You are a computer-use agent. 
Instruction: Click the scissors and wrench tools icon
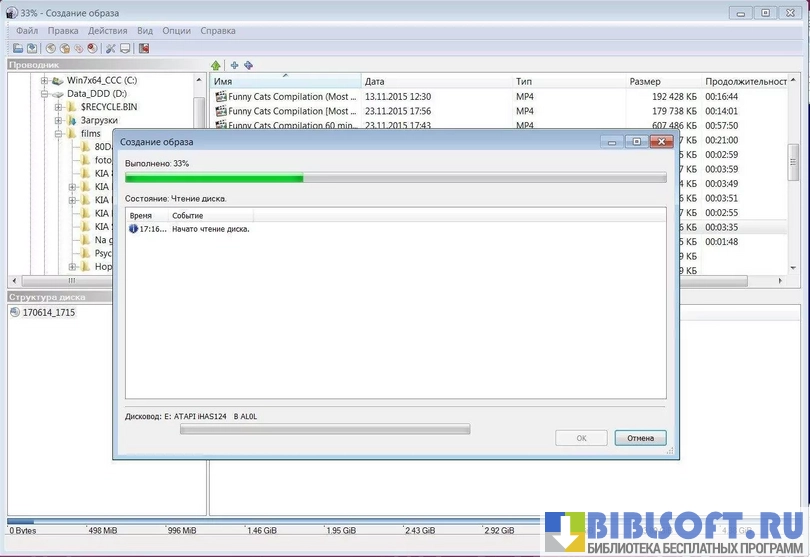(x=110, y=48)
